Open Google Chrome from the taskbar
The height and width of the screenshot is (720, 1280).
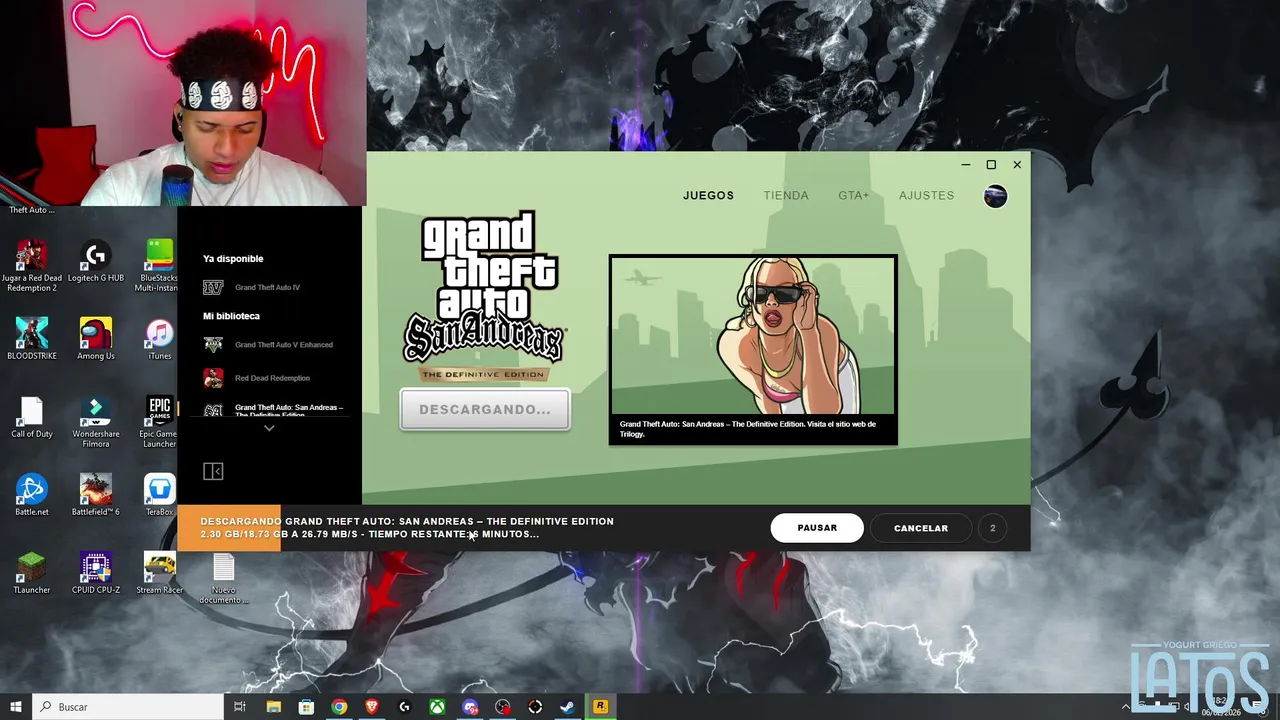point(339,707)
